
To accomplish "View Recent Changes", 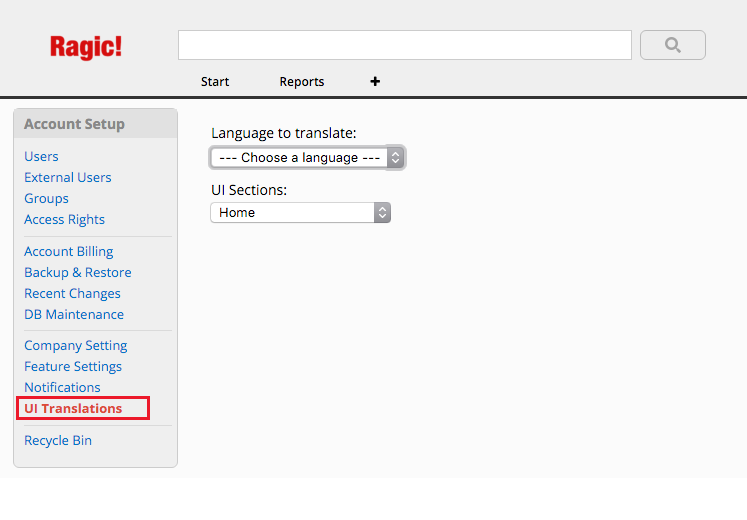I will click(72, 293).
